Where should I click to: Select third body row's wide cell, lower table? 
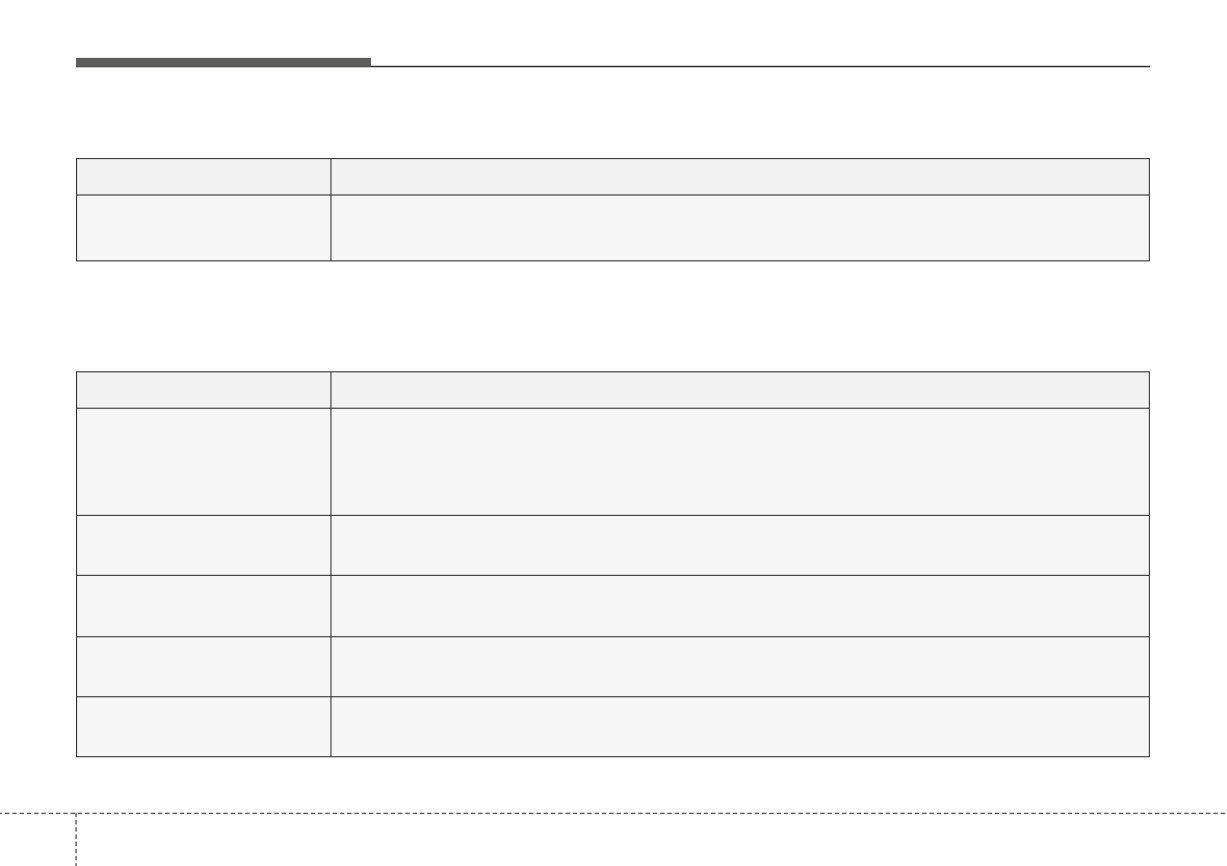tap(740, 606)
